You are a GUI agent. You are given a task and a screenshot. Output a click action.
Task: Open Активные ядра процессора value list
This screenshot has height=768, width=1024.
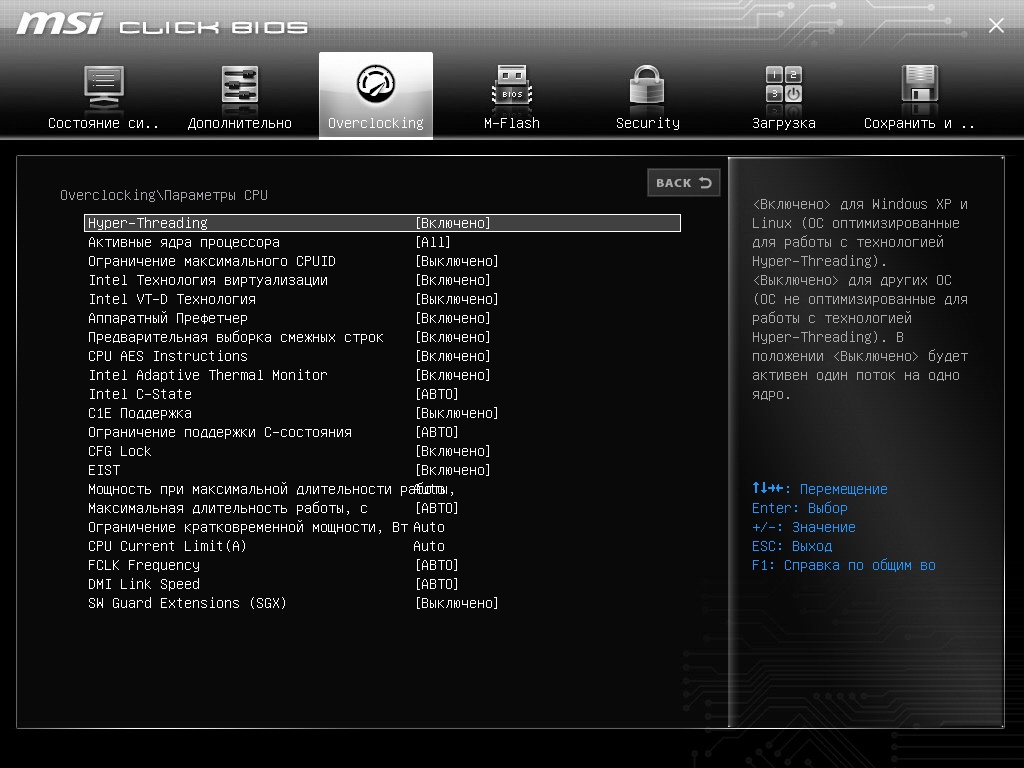tap(432, 242)
